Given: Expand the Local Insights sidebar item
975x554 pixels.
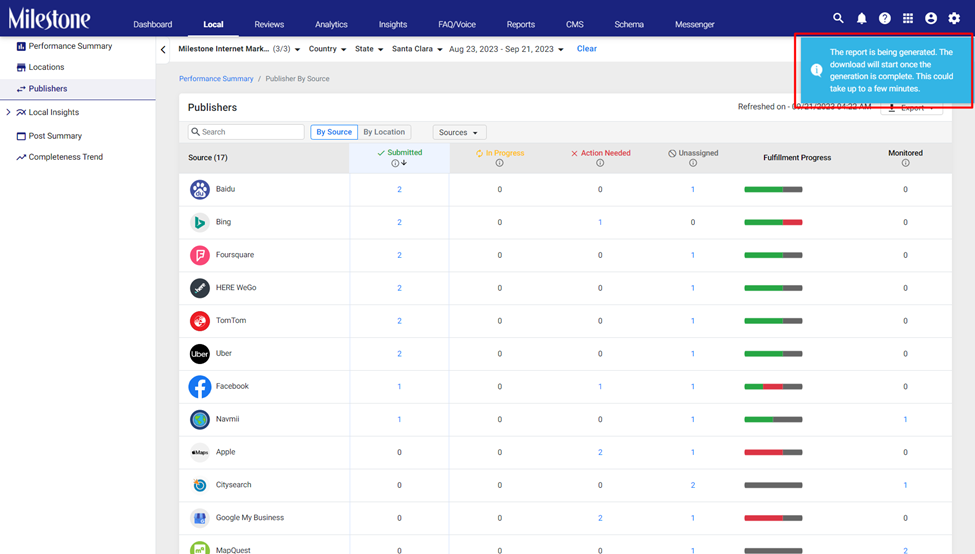Looking at the screenshot, I should [8, 112].
